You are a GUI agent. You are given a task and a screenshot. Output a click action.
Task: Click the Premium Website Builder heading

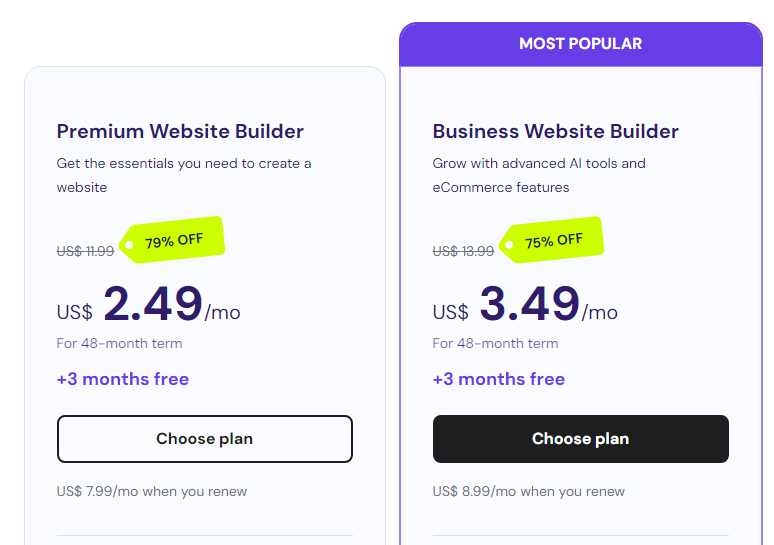point(180,131)
